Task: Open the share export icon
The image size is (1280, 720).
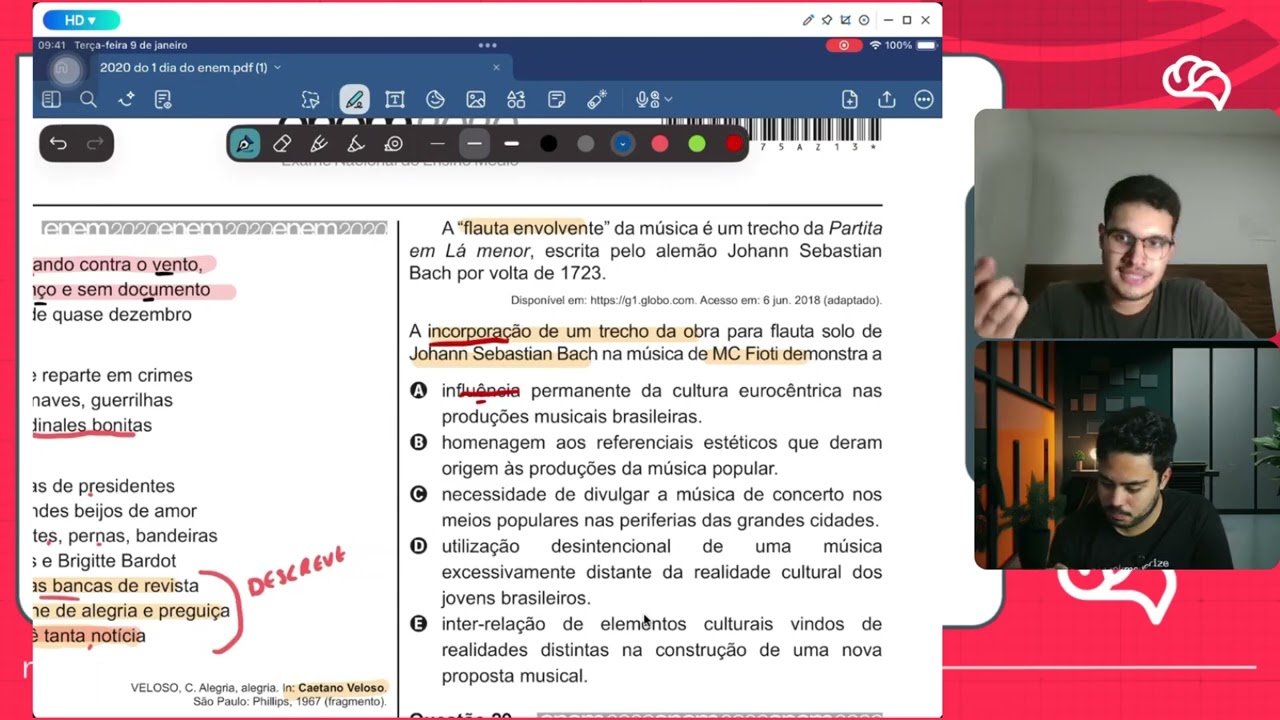Action: pyautogui.click(x=886, y=99)
